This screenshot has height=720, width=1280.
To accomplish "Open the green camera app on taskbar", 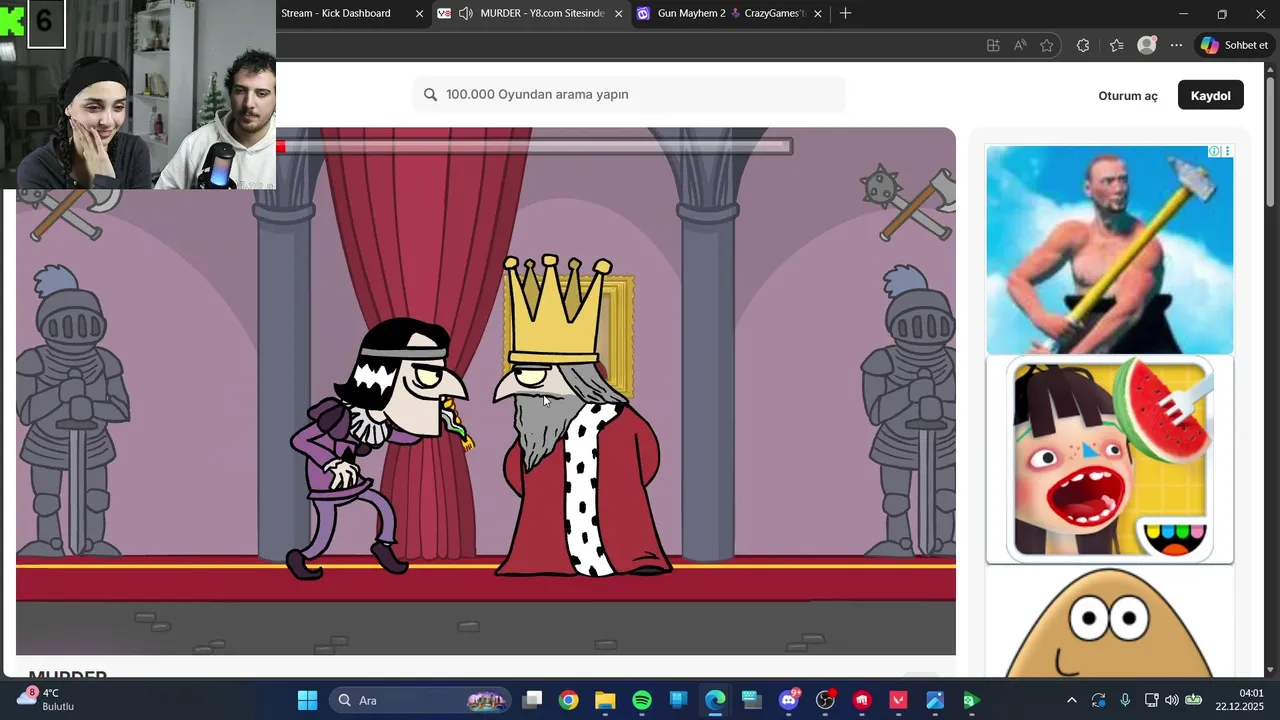I will click(971, 700).
